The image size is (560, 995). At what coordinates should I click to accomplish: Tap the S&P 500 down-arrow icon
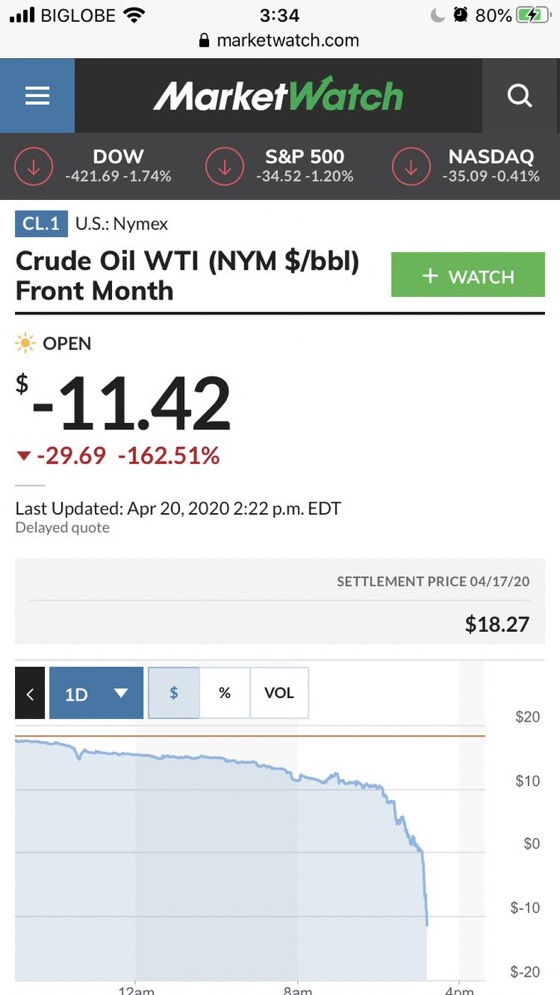[224, 166]
